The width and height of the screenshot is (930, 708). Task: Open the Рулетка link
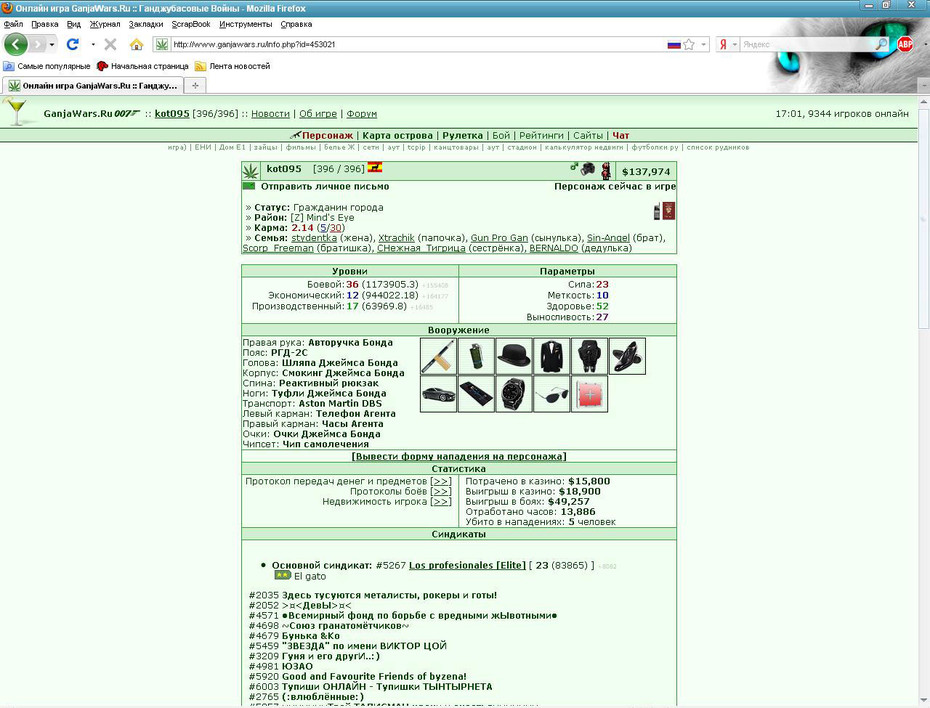pos(462,135)
